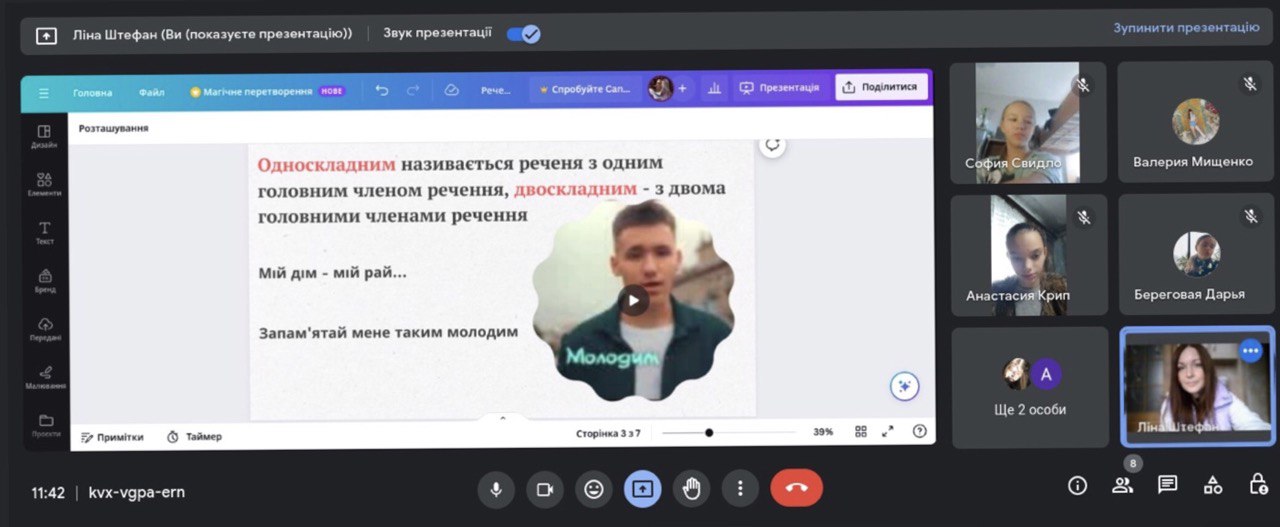Open options on Ліна Штефан tile
This screenshot has height=527, width=1280.
pos(1250,351)
